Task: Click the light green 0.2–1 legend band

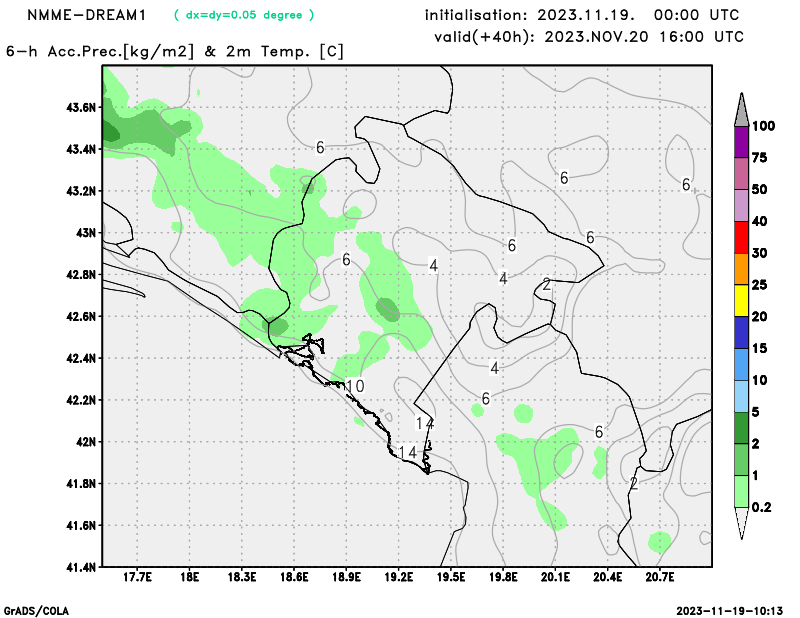Action: (x=741, y=491)
